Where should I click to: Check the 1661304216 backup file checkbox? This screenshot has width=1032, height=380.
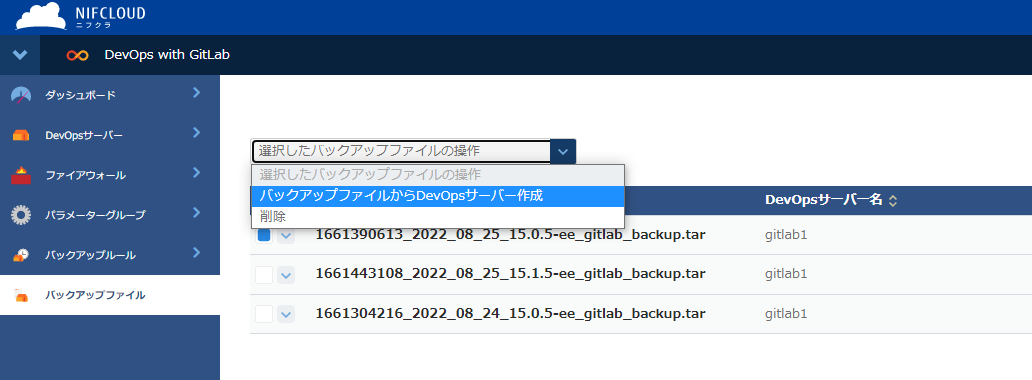[x=264, y=314]
